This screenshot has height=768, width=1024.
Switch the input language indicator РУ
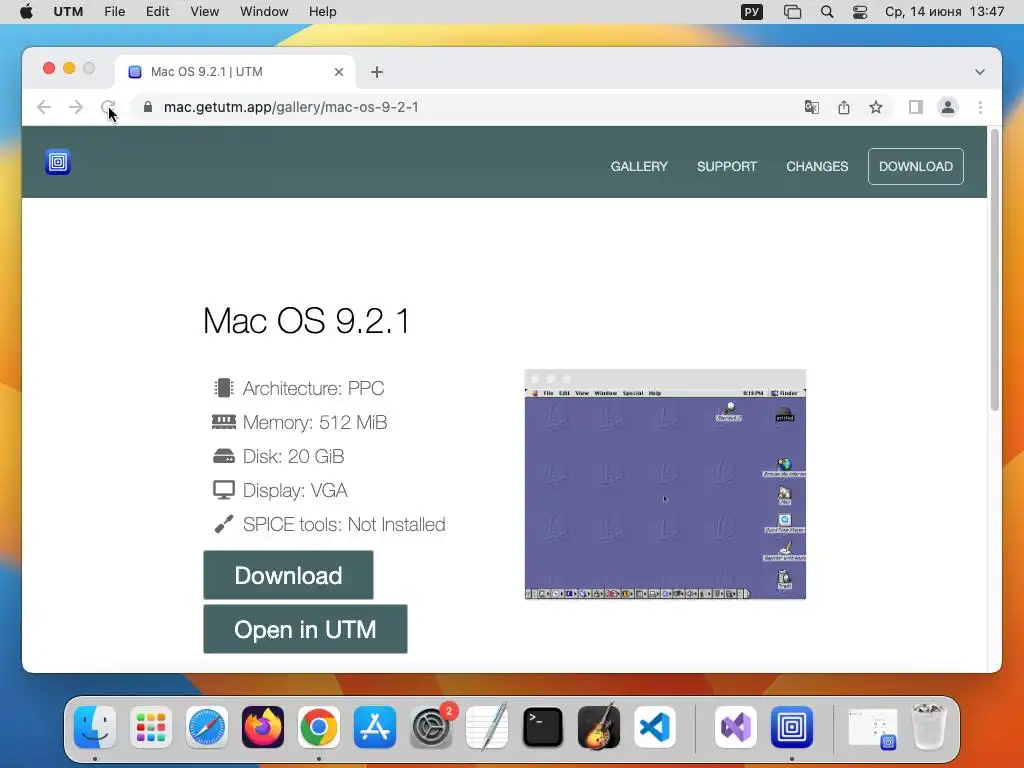[x=752, y=12]
